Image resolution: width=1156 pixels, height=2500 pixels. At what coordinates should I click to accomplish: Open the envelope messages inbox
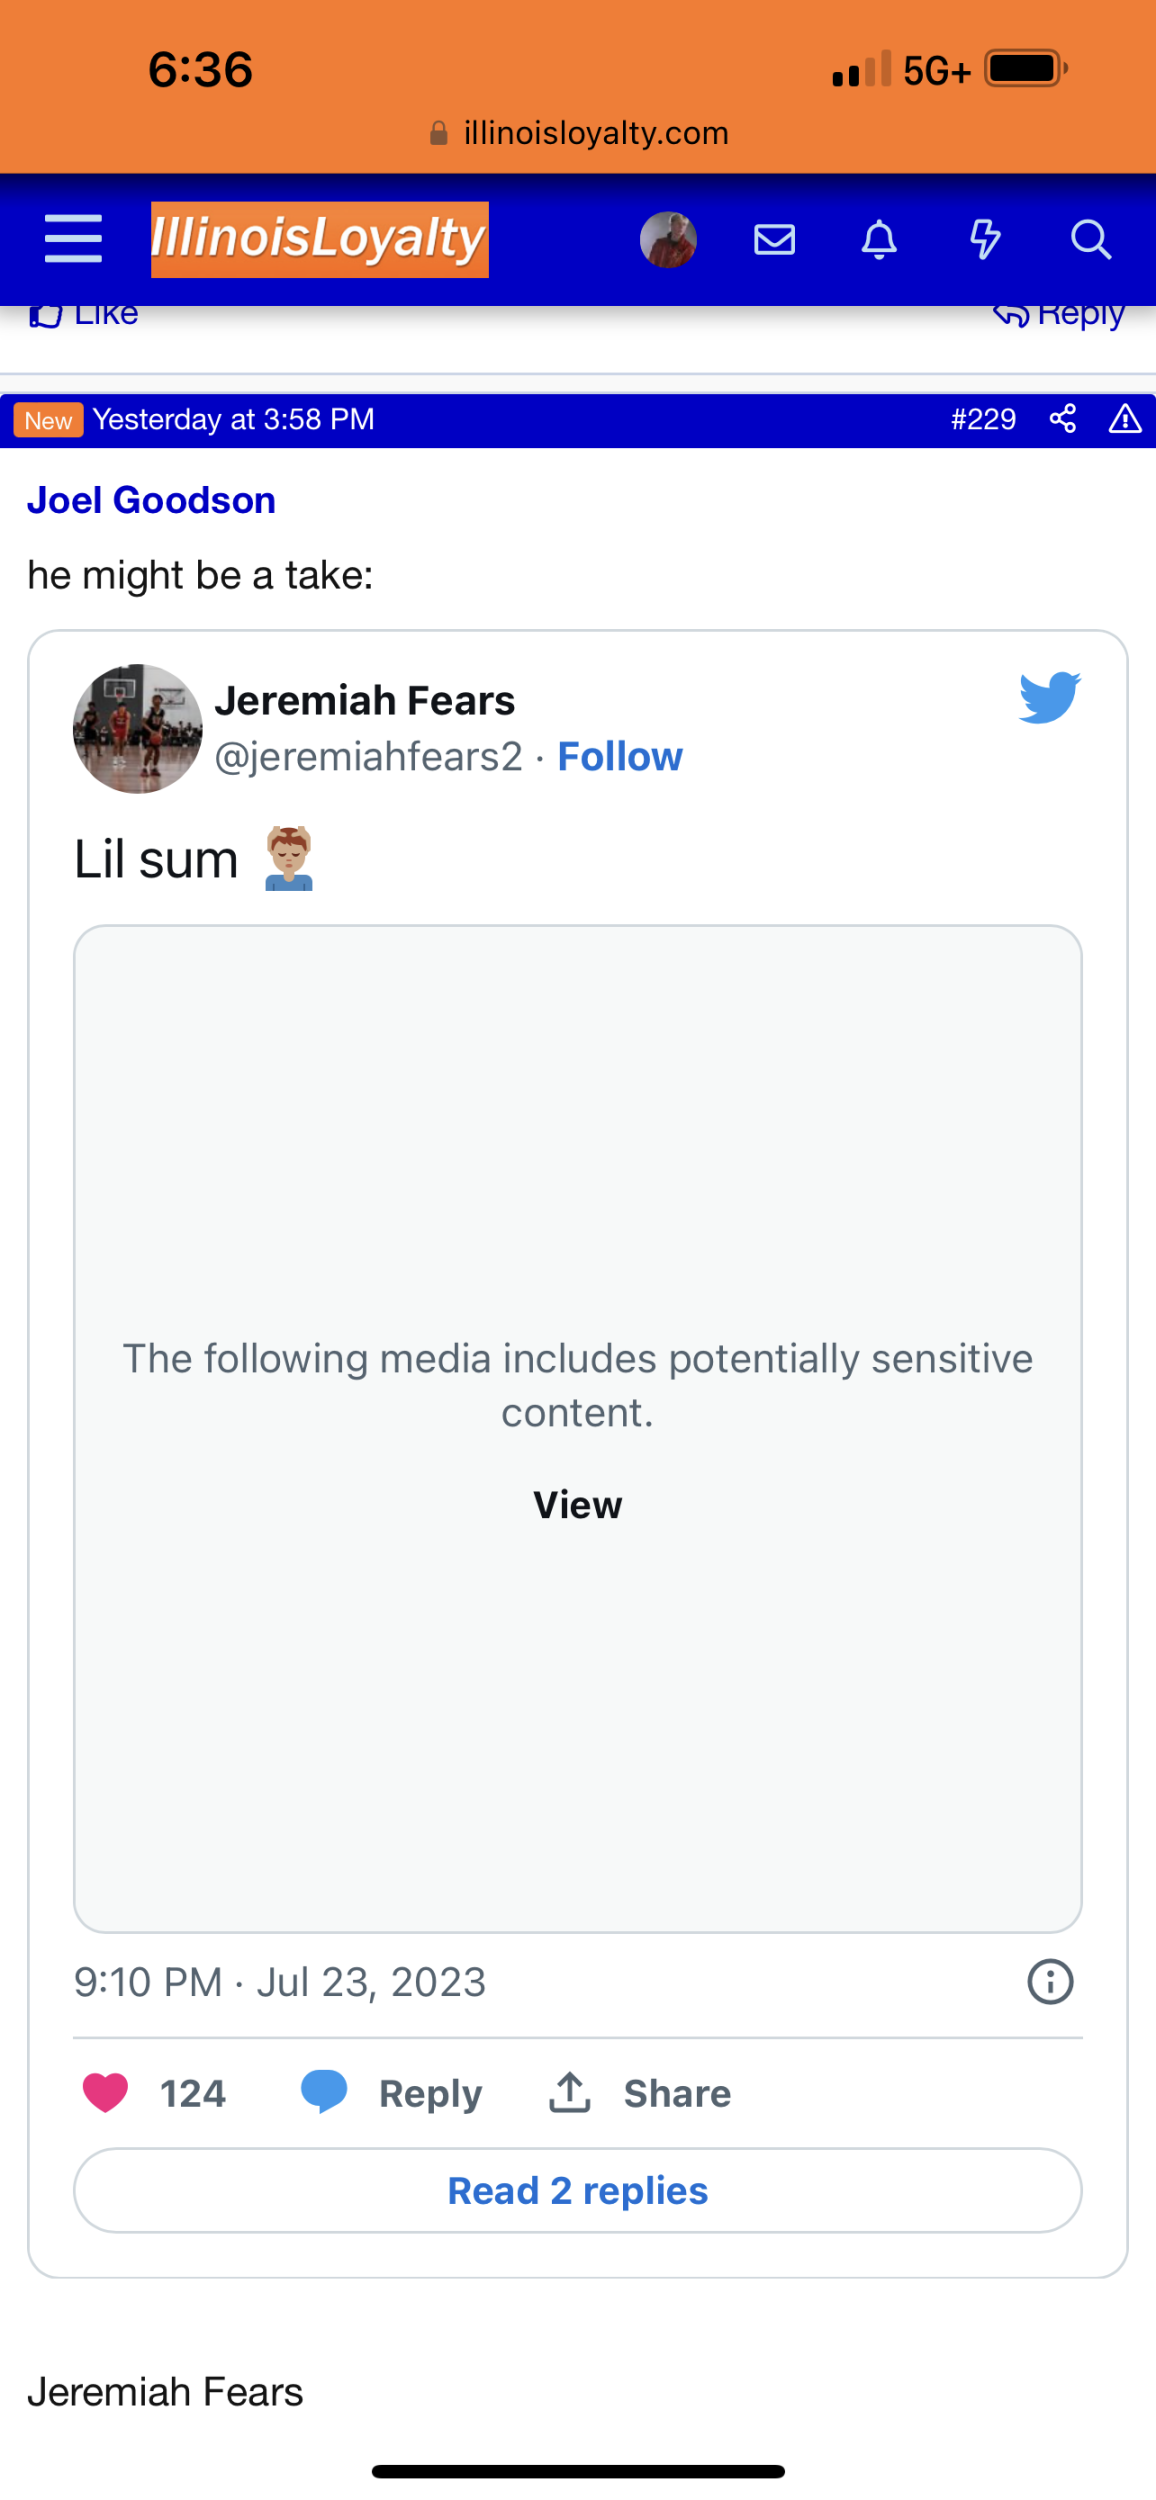pos(774,240)
